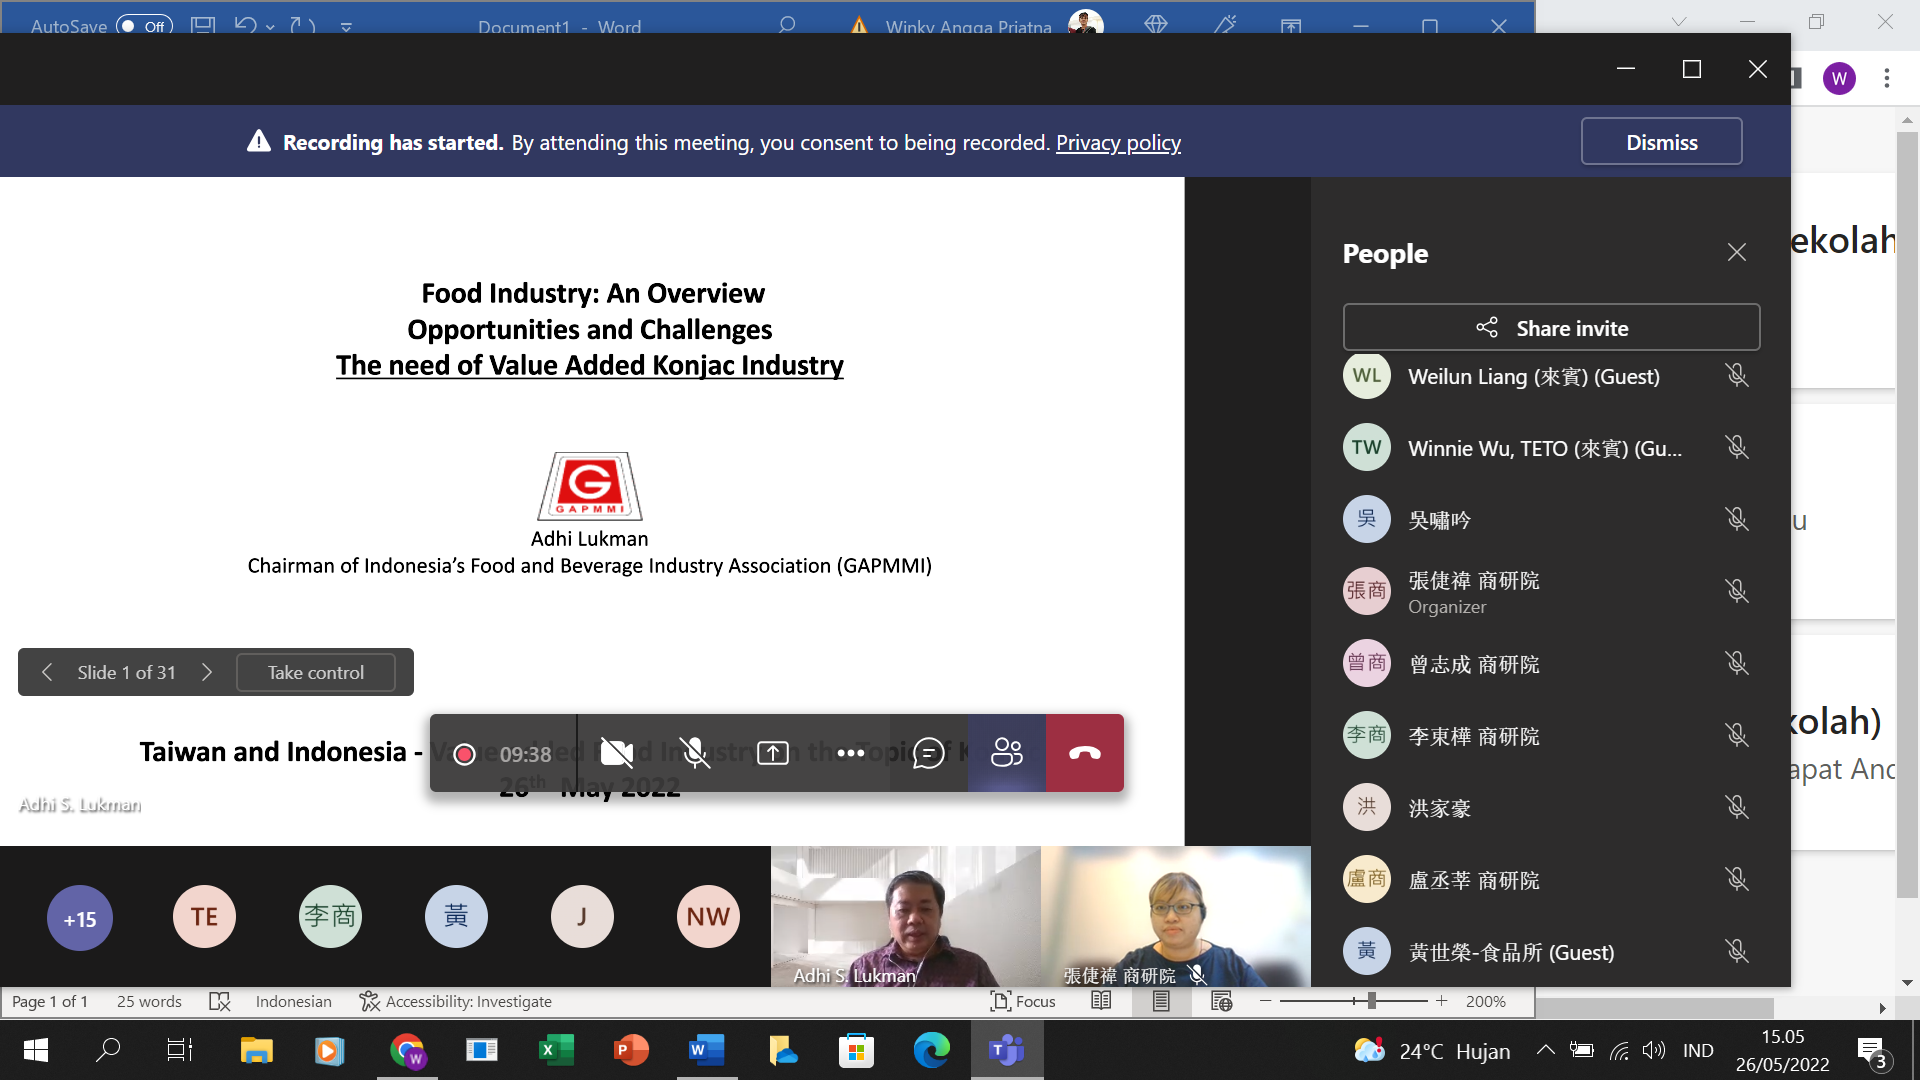Click mic icon beside 黃世榮-食品所 (Guest)
Viewport: 1920px width, 1080px height.
point(1737,951)
